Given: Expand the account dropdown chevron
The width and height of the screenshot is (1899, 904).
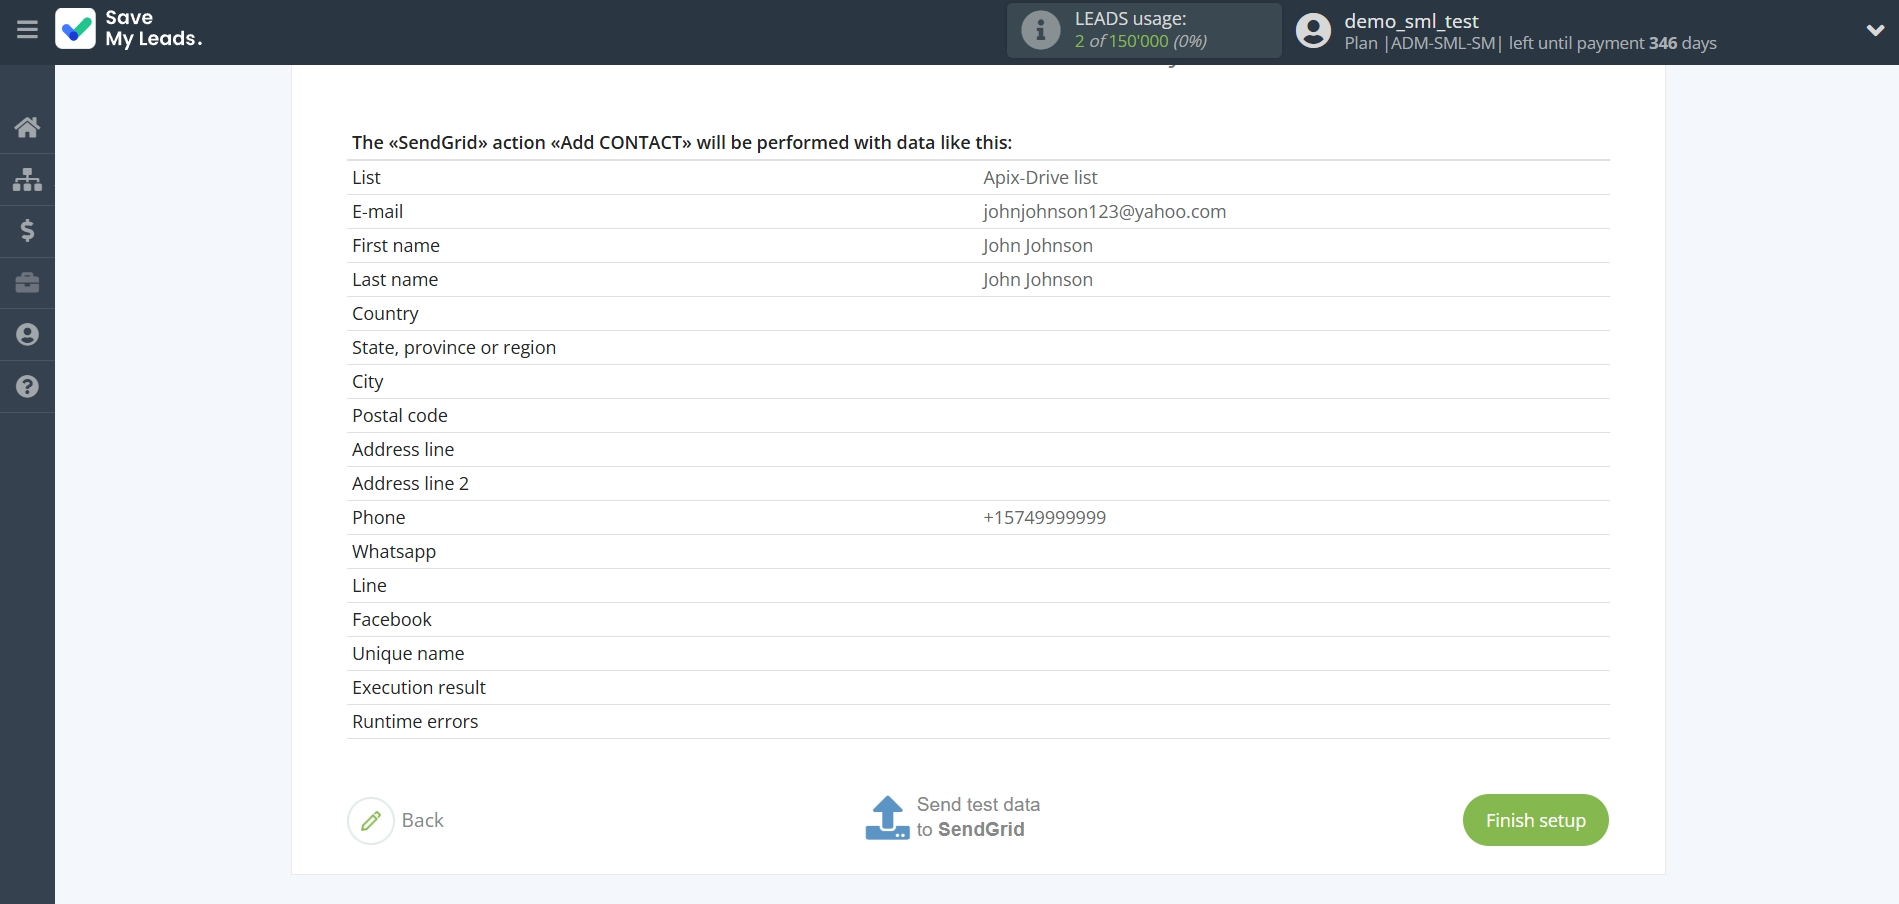Looking at the screenshot, I should click(x=1875, y=30).
